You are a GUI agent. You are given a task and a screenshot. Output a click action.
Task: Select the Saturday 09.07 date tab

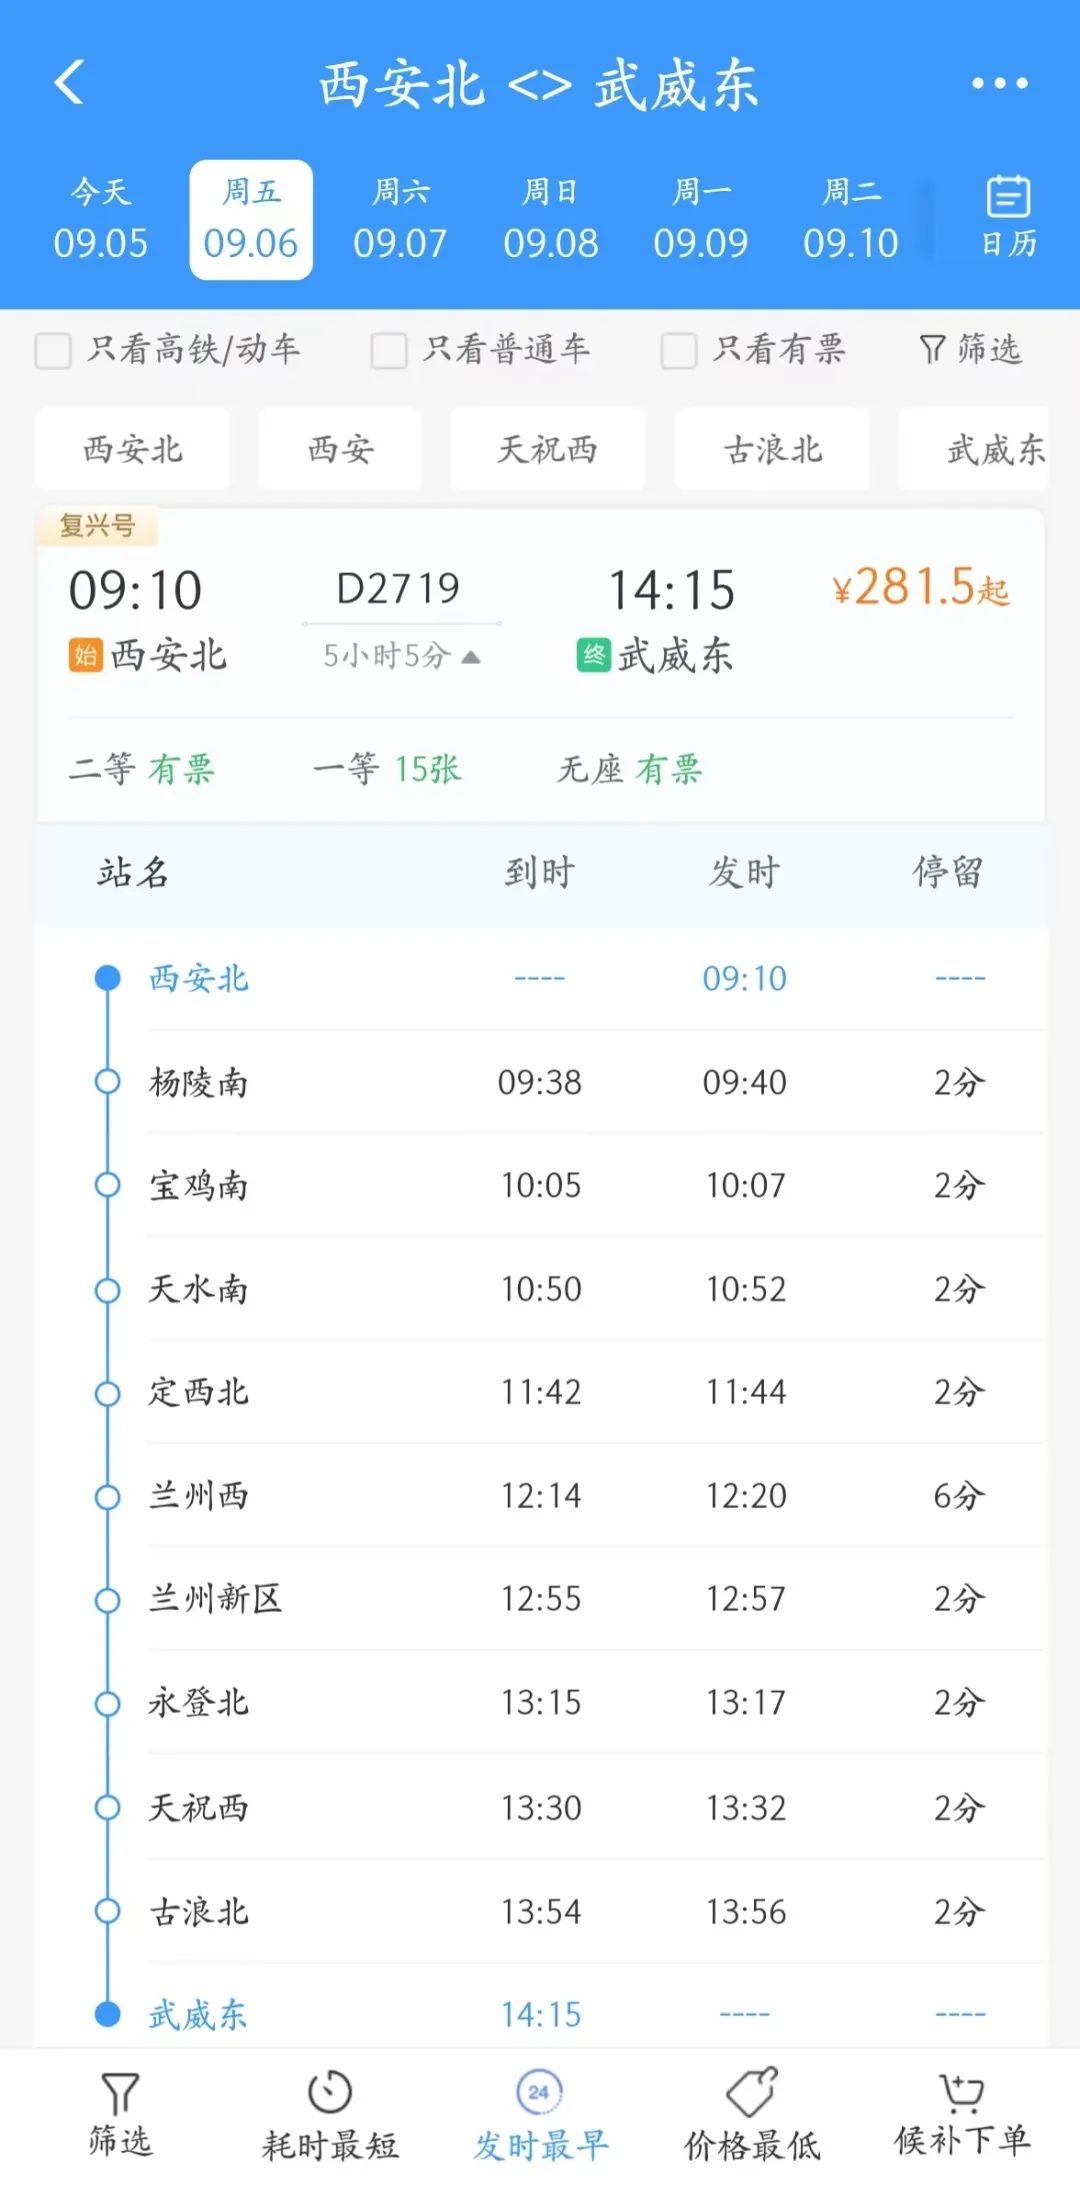[x=400, y=219]
